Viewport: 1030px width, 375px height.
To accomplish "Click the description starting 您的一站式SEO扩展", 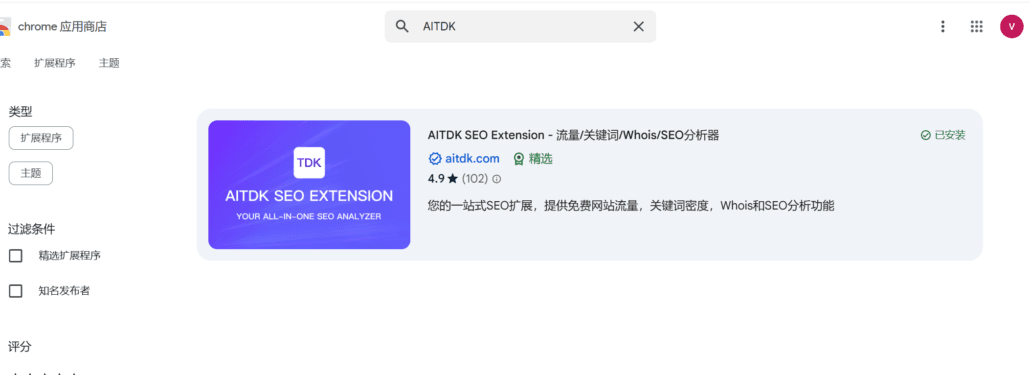I will [x=631, y=206].
